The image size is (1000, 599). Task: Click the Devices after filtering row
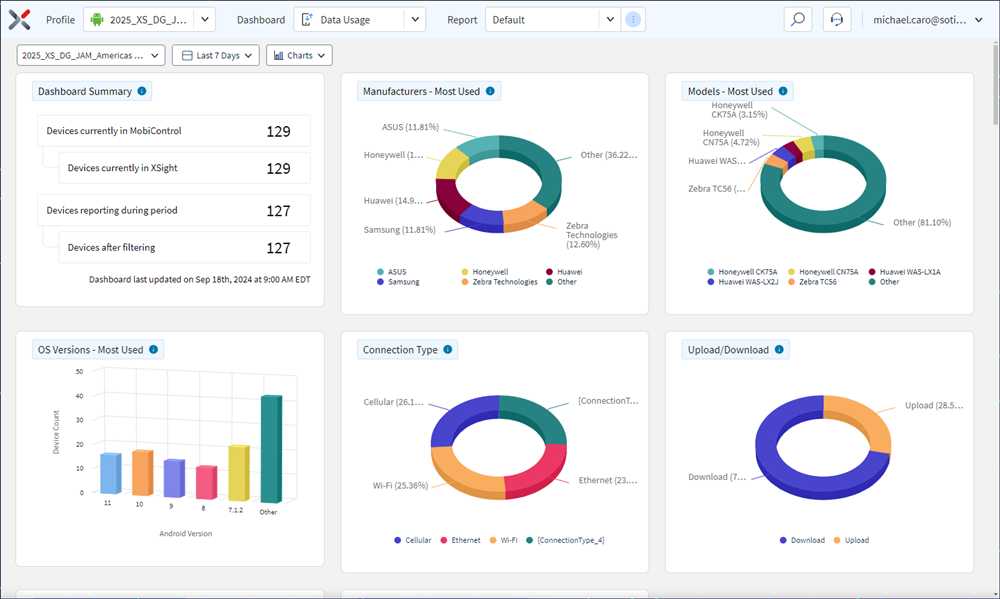(x=184, y=248)
